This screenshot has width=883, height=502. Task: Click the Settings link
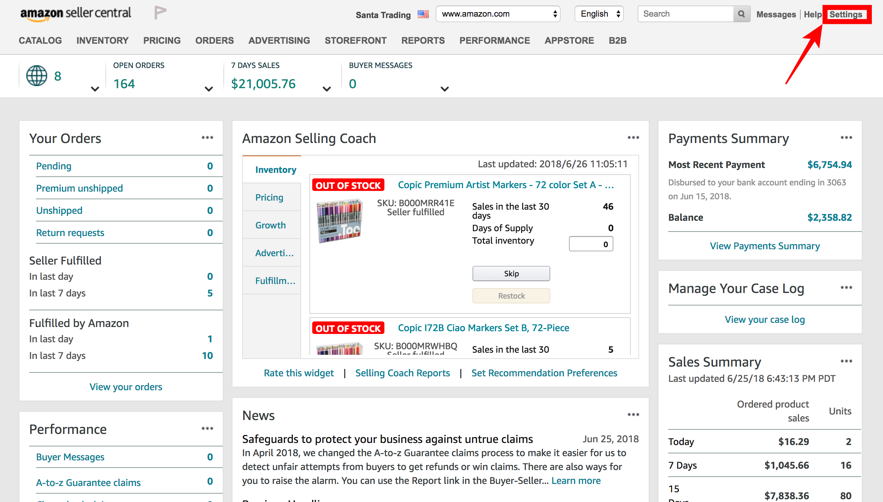(846, 15)
